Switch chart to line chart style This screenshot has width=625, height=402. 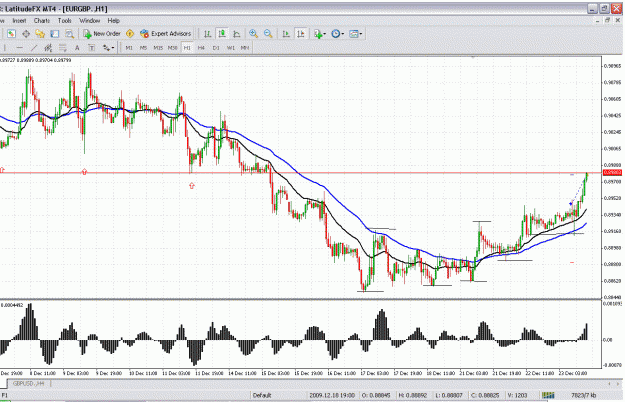pos(237,34)
